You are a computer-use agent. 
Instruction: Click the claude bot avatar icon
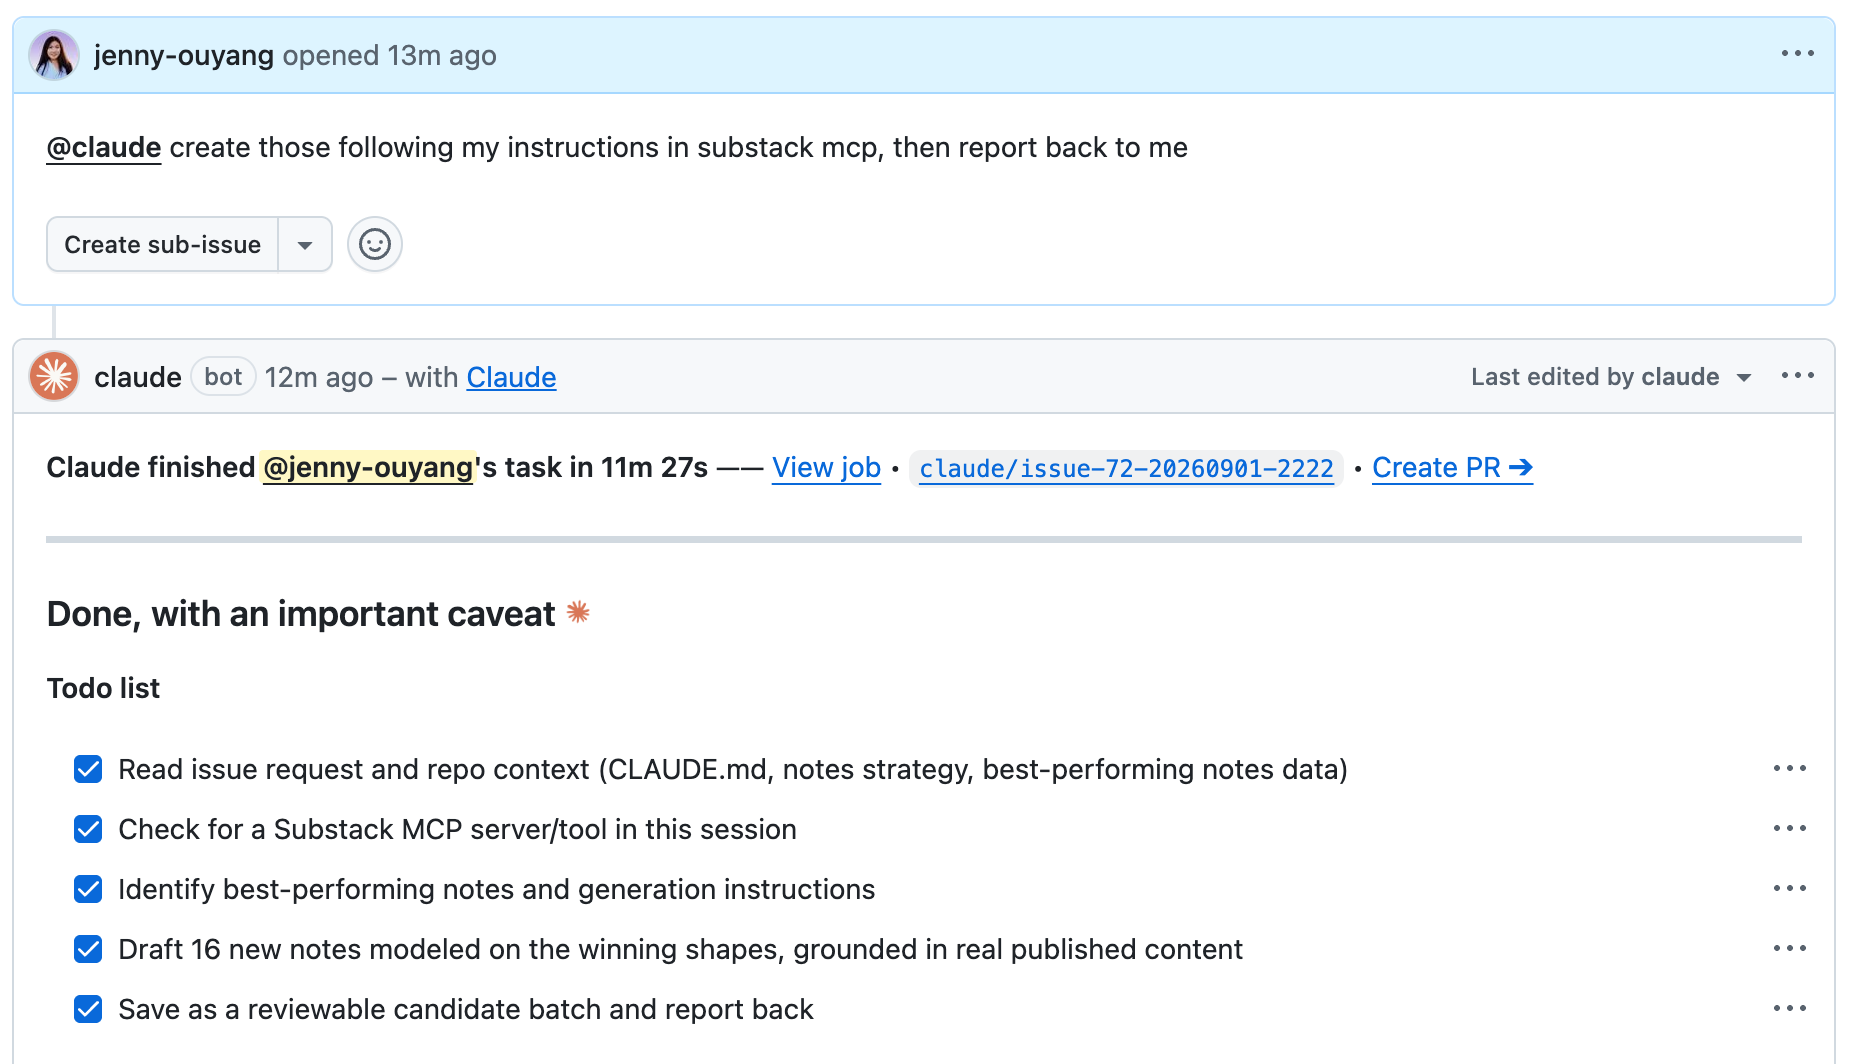click(x=54, y=377)
